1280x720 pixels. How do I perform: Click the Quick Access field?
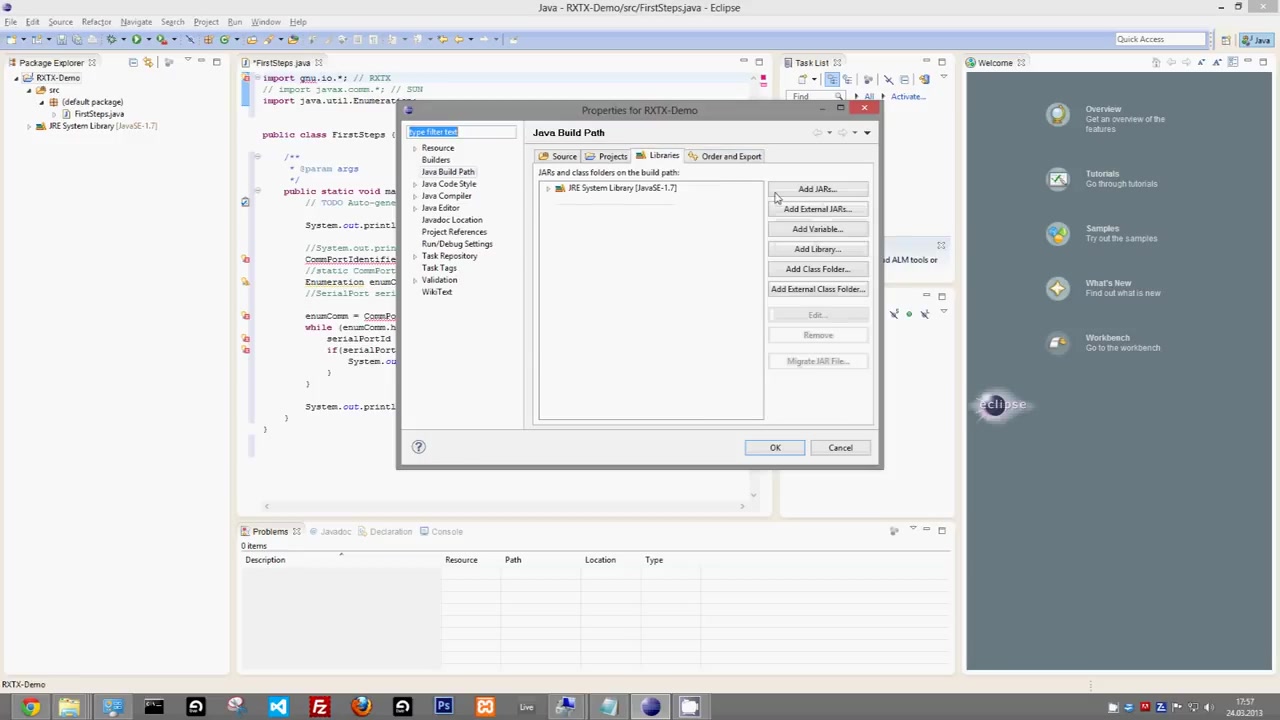[1160, 39]
